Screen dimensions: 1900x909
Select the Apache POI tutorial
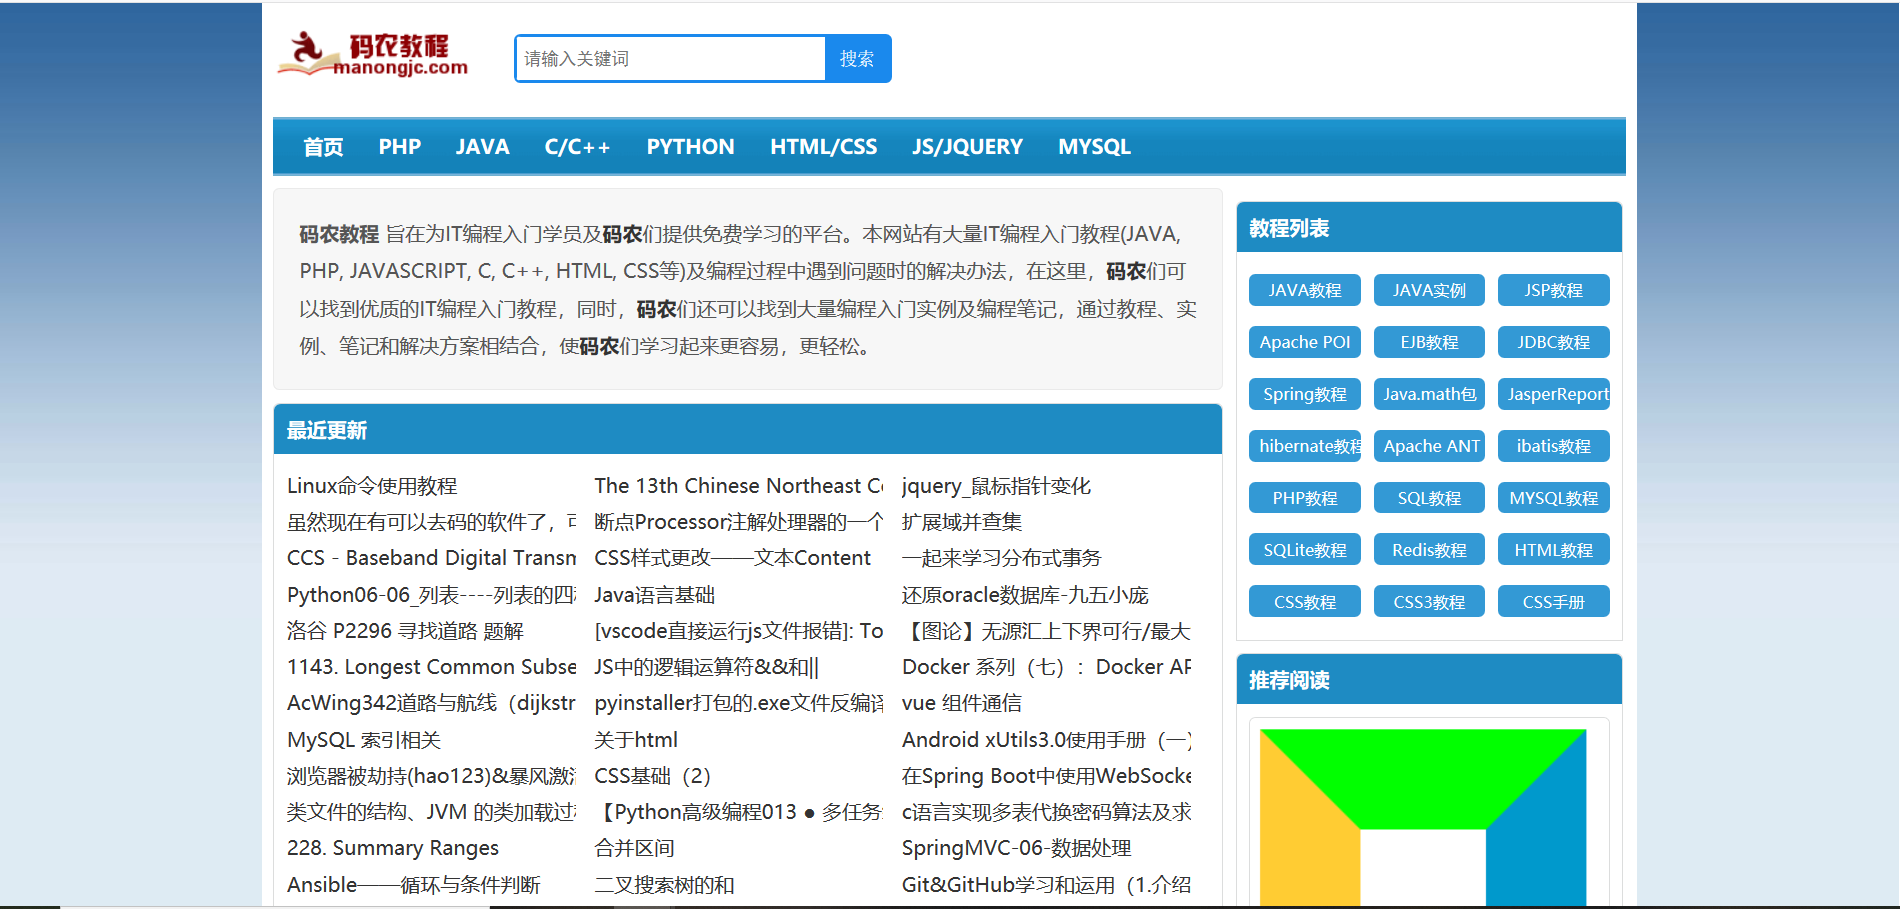1304,342
